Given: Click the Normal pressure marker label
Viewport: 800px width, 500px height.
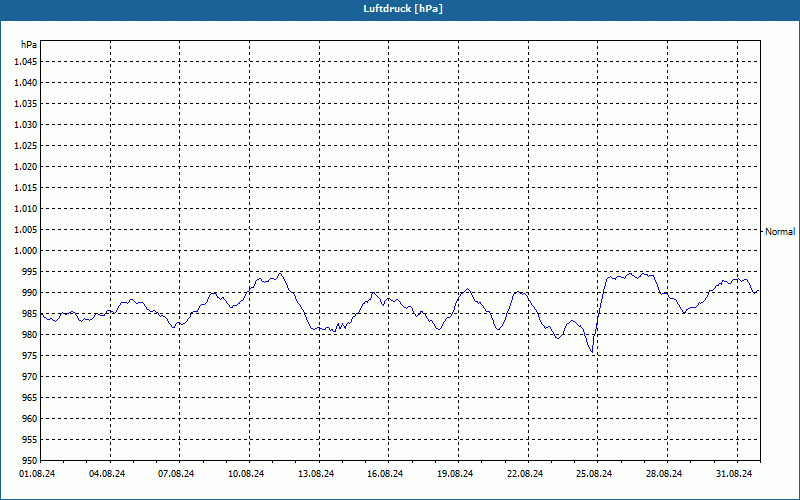Looking at the screenshot, I should coord(780,232).
